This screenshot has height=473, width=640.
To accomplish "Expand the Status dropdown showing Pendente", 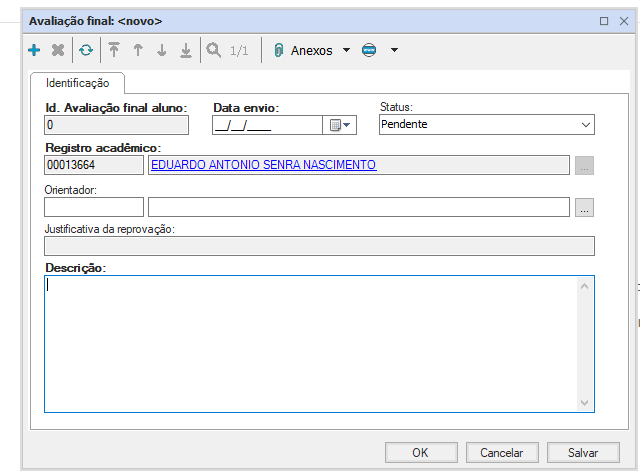I will pyautogui.click(x=585, y=125).
